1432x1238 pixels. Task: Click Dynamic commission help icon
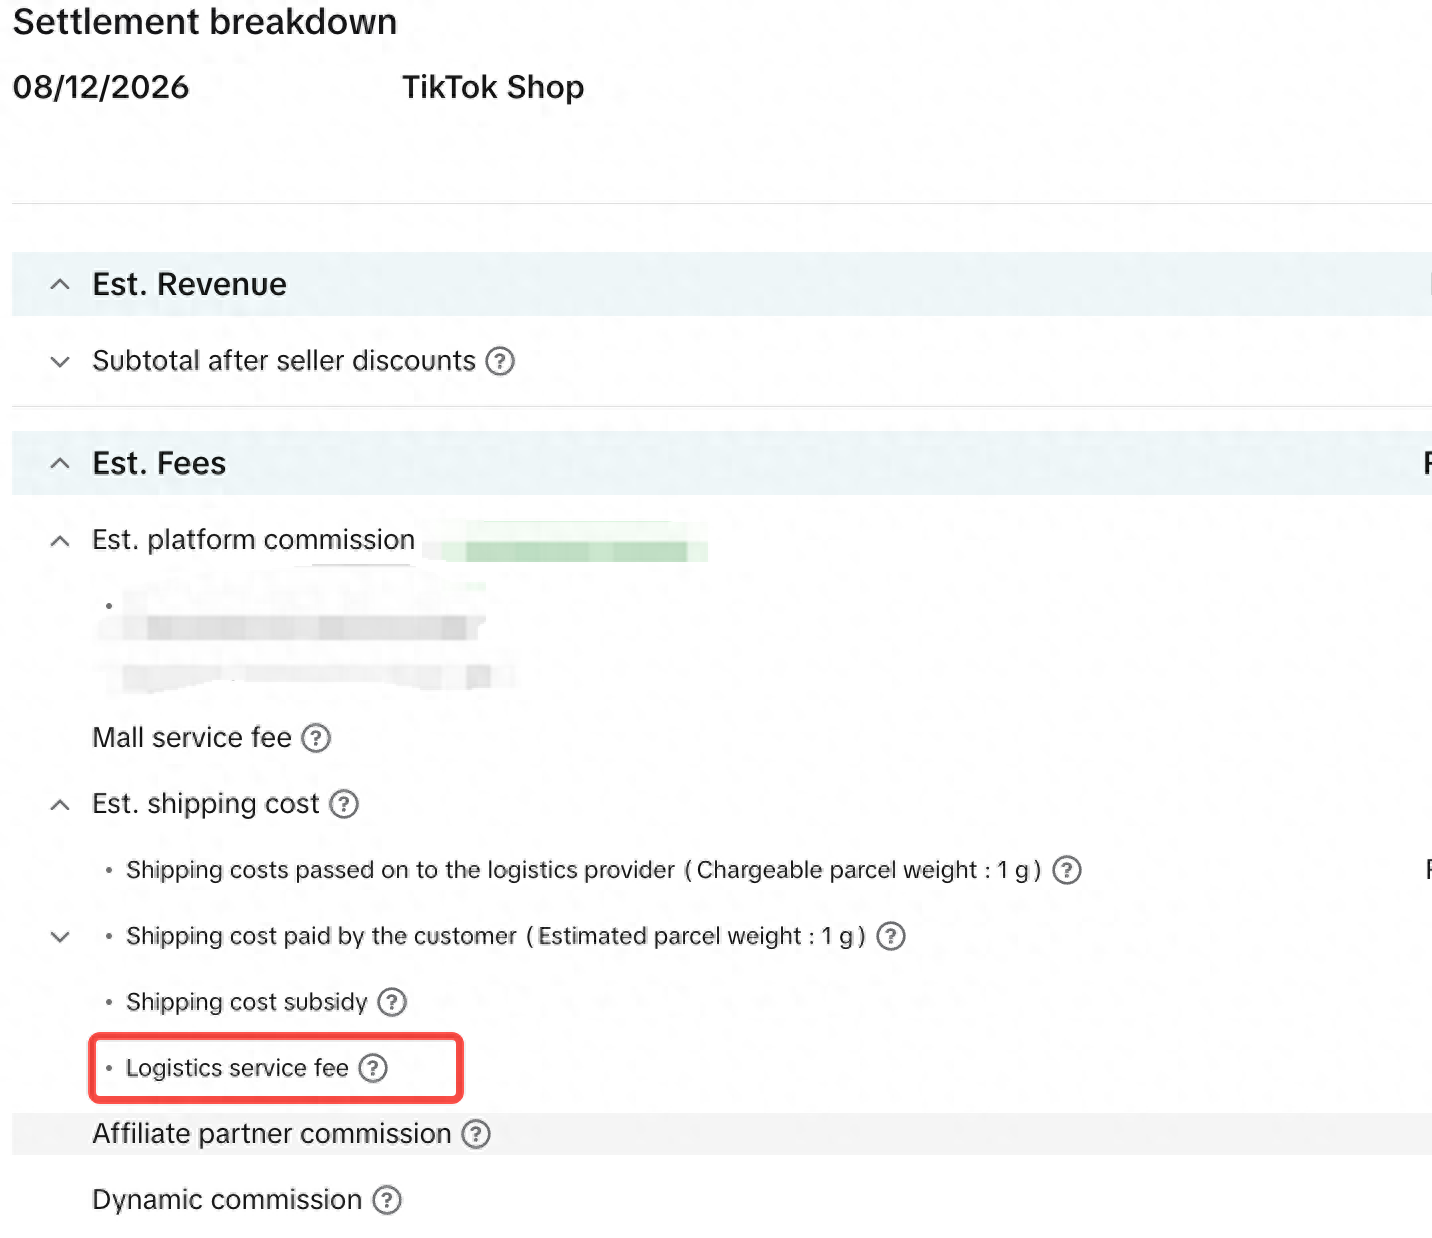coord(387,1200)
